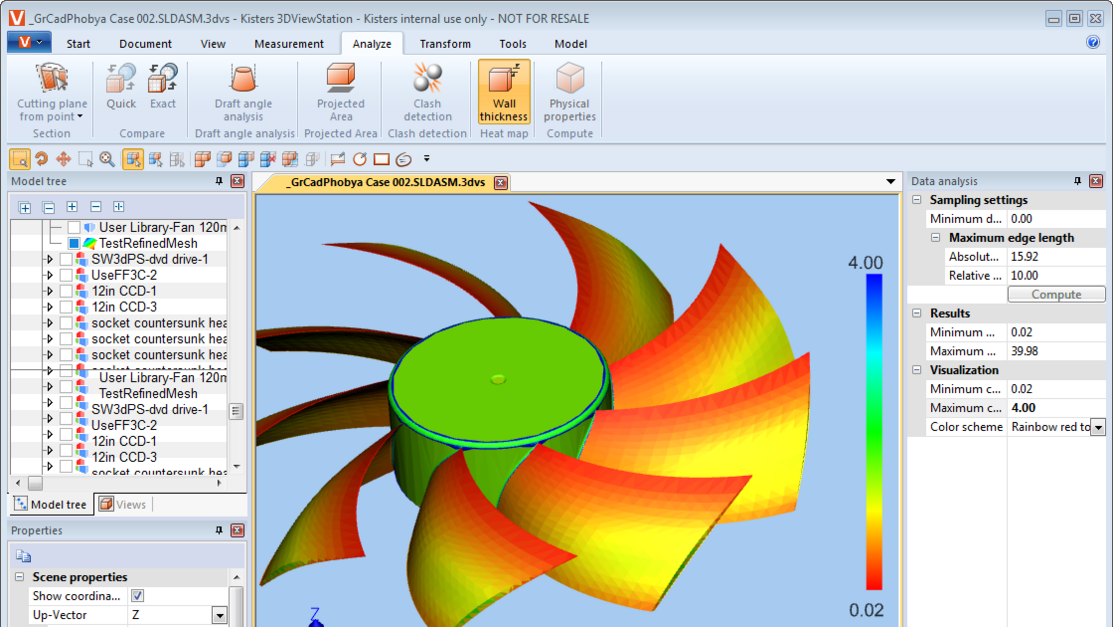The height and width of the screenshot is (627, 1113).
Task: Open the Up-Vector dropdown
Action: tap(219, 616)
